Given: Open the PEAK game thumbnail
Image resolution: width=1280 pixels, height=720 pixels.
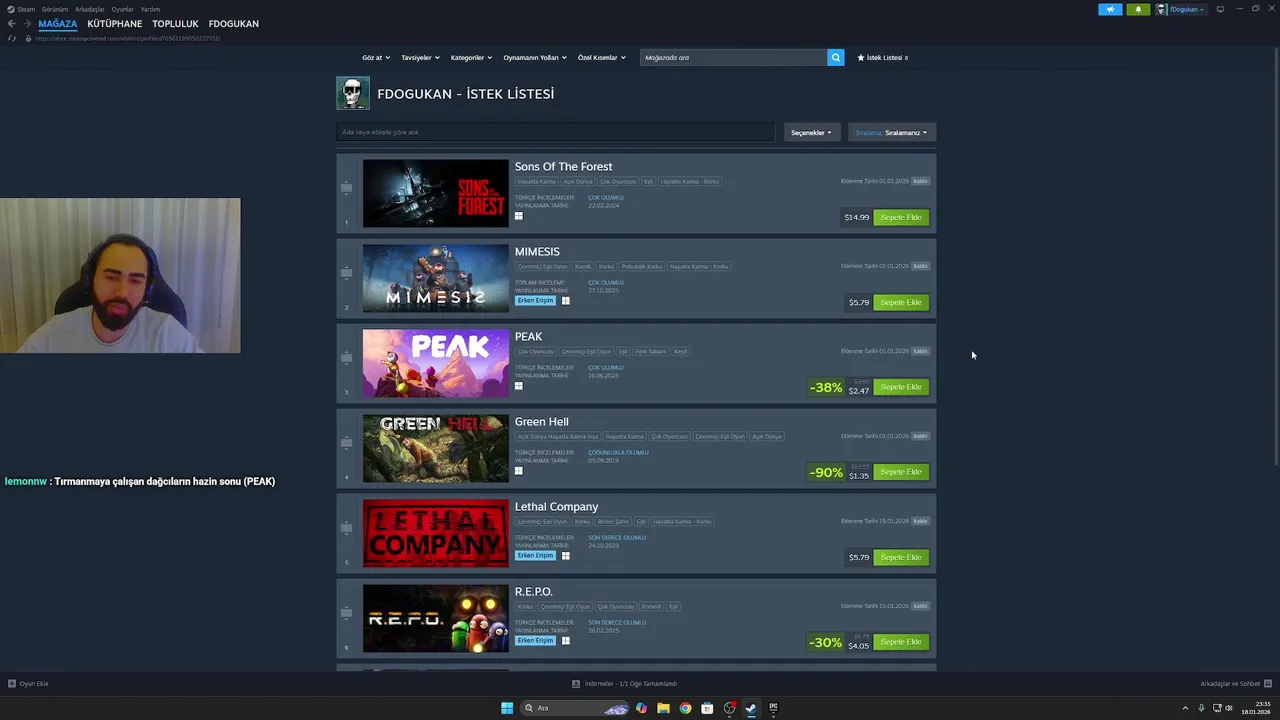Looking at the screenshot, I should tap(435, 363).
